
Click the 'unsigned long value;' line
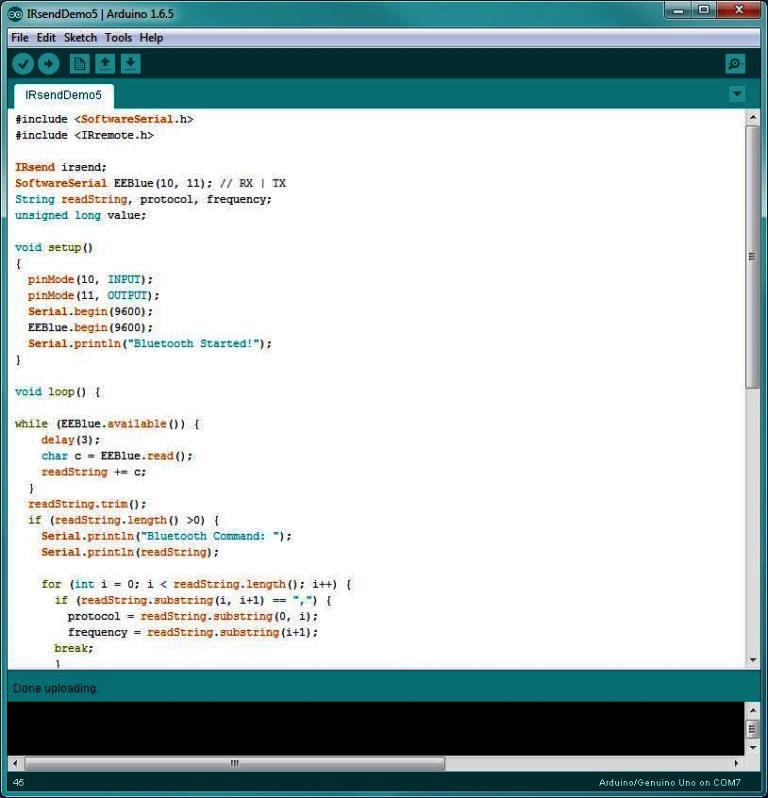tap(80, 215)
